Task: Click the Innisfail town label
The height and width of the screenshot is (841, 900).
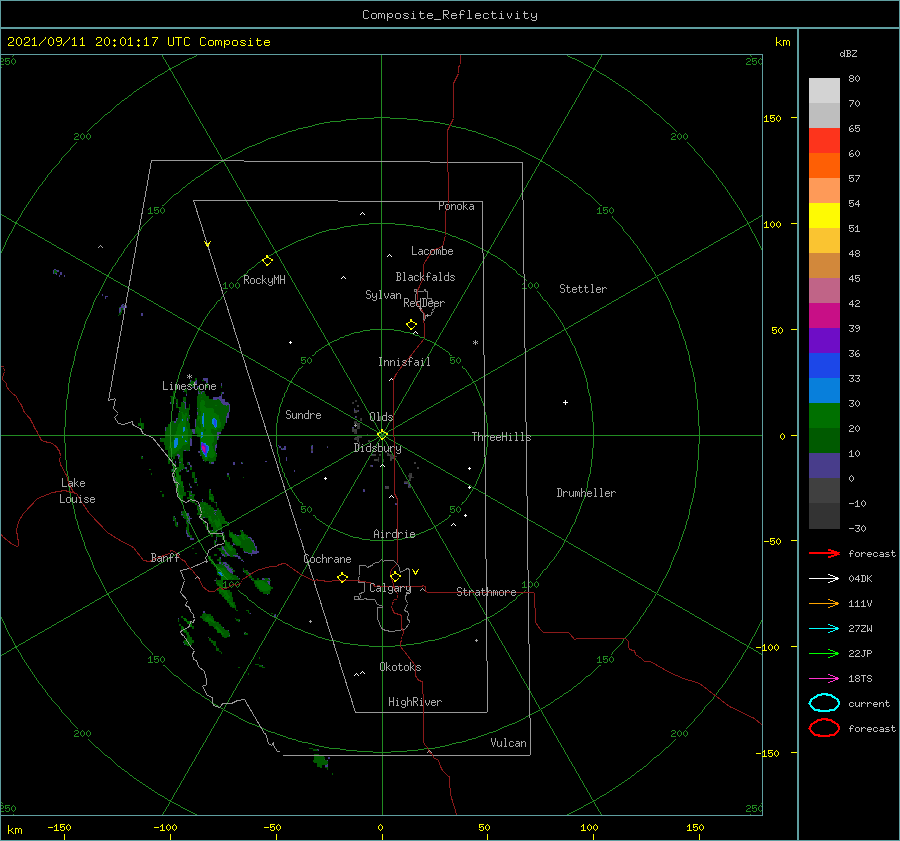Action: [404, 362]
